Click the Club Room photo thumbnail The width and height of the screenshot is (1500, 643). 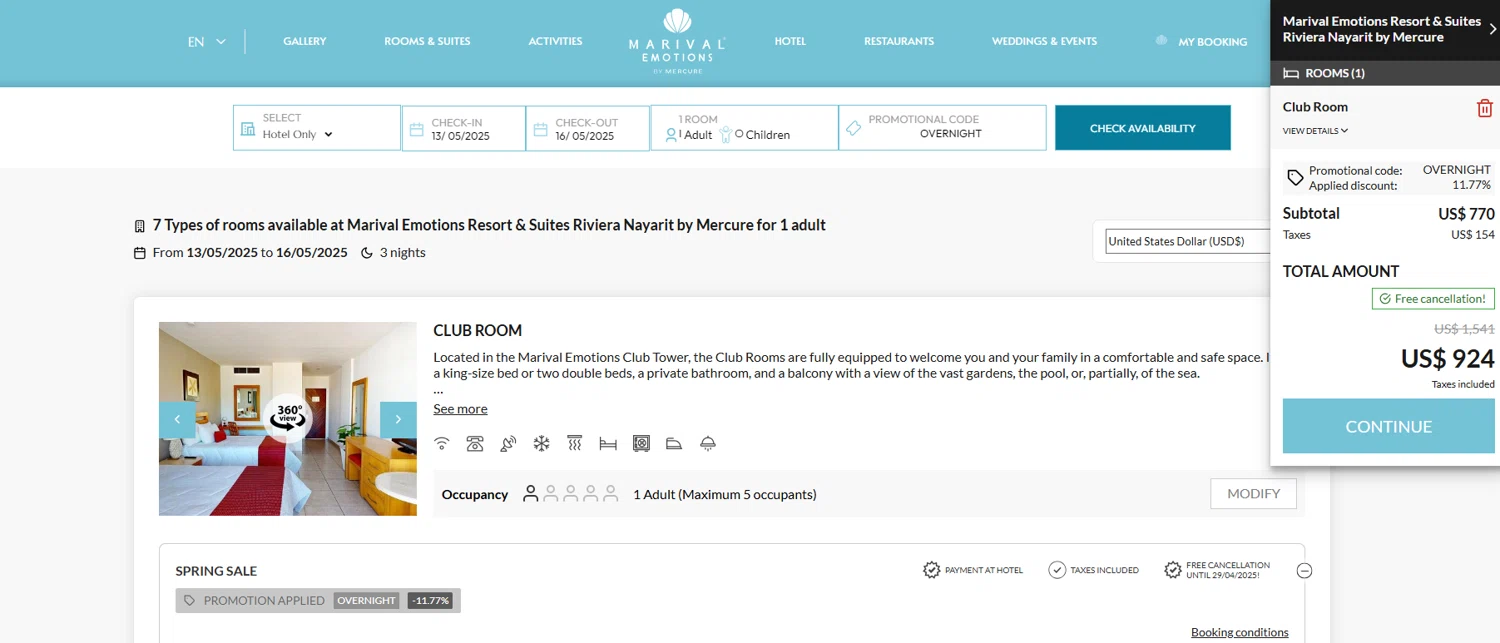(x=287, y=419)
